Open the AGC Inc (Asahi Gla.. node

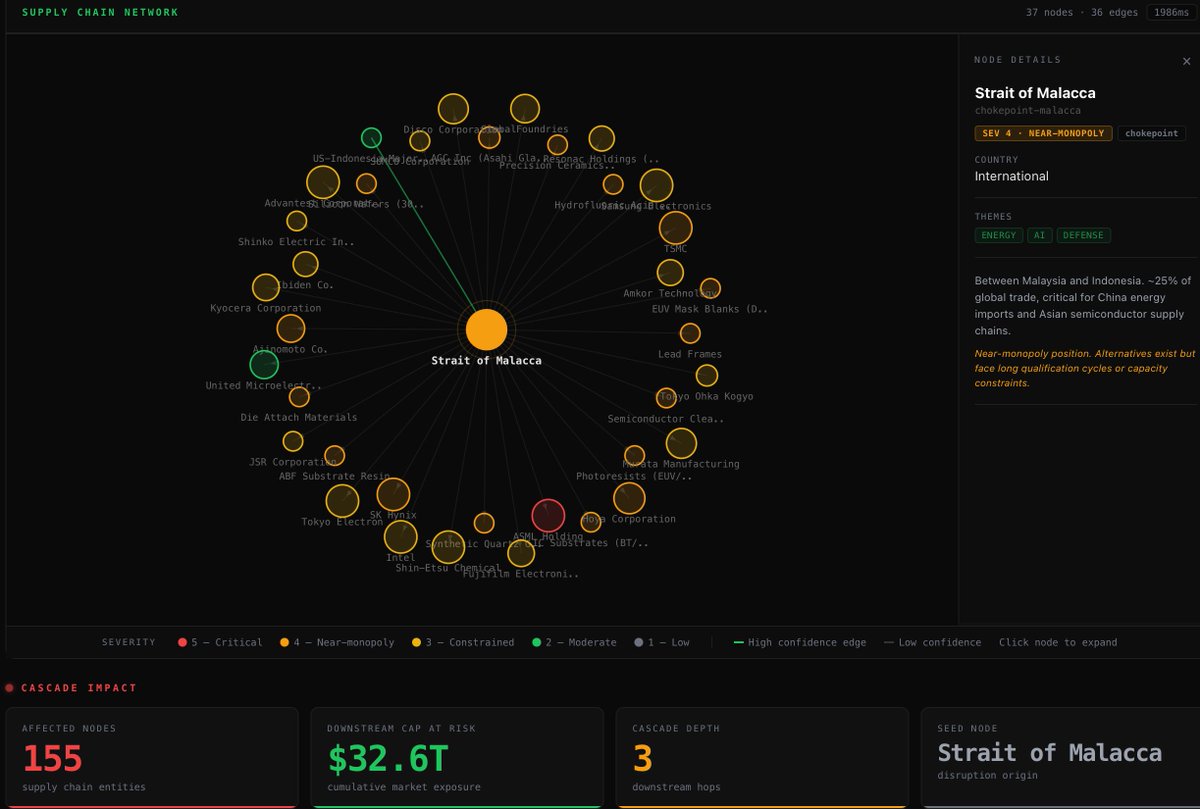click(x=489, y=138)
